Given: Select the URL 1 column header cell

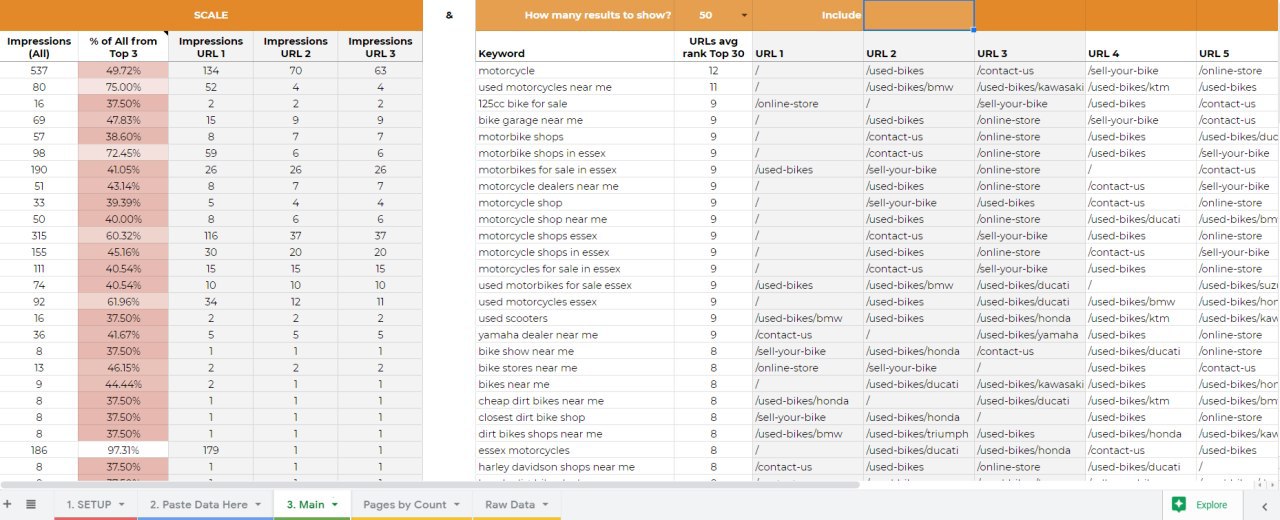Looking at the screenshot, I should coord(808,47).
